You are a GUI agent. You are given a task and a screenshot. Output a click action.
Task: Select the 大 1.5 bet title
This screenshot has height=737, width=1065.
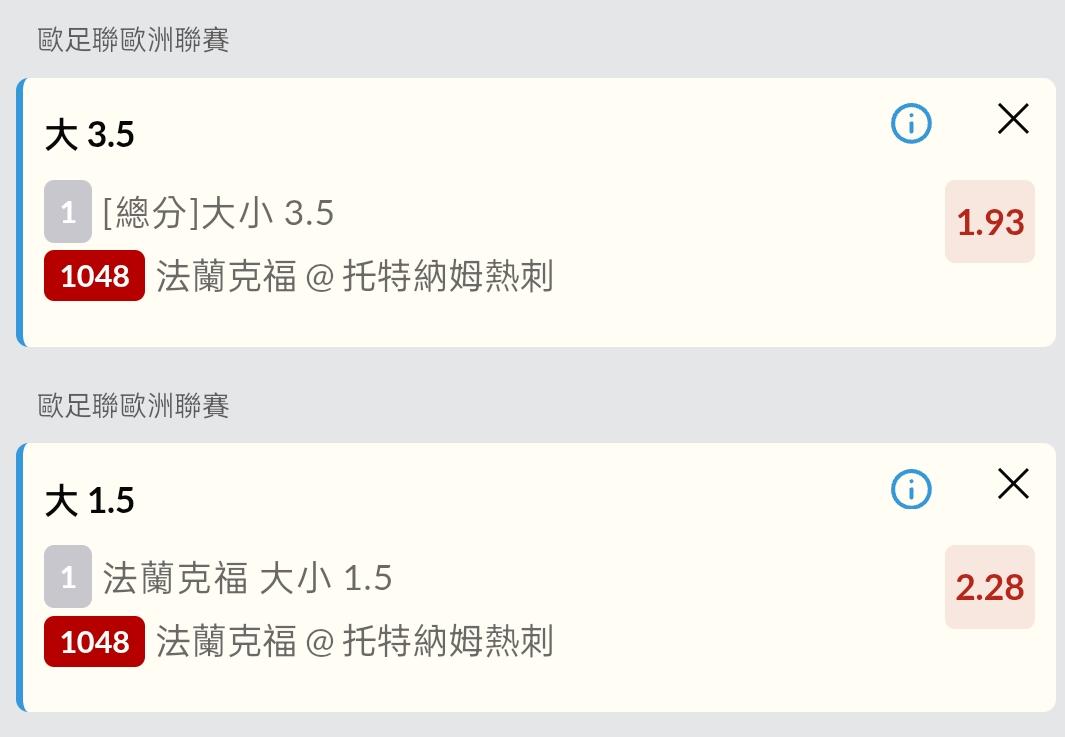[90, 500]
